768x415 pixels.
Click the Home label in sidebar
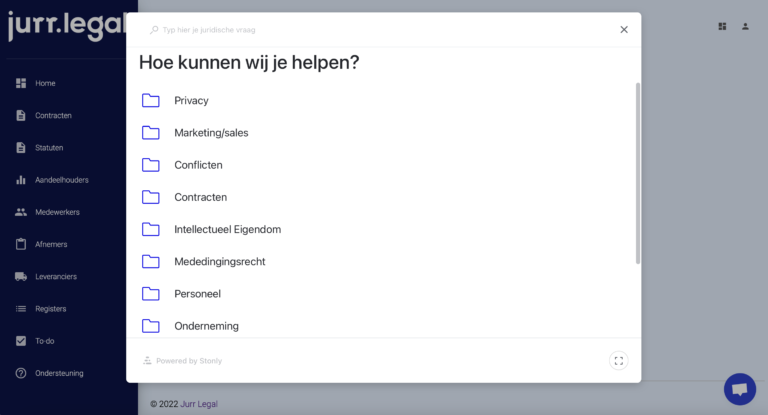(x=45, y=83)
